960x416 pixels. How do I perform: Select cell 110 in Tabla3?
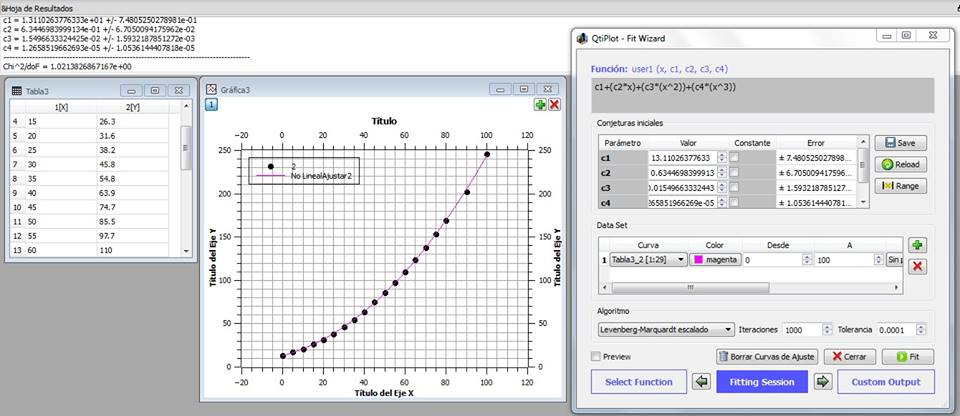pos(133,250)
